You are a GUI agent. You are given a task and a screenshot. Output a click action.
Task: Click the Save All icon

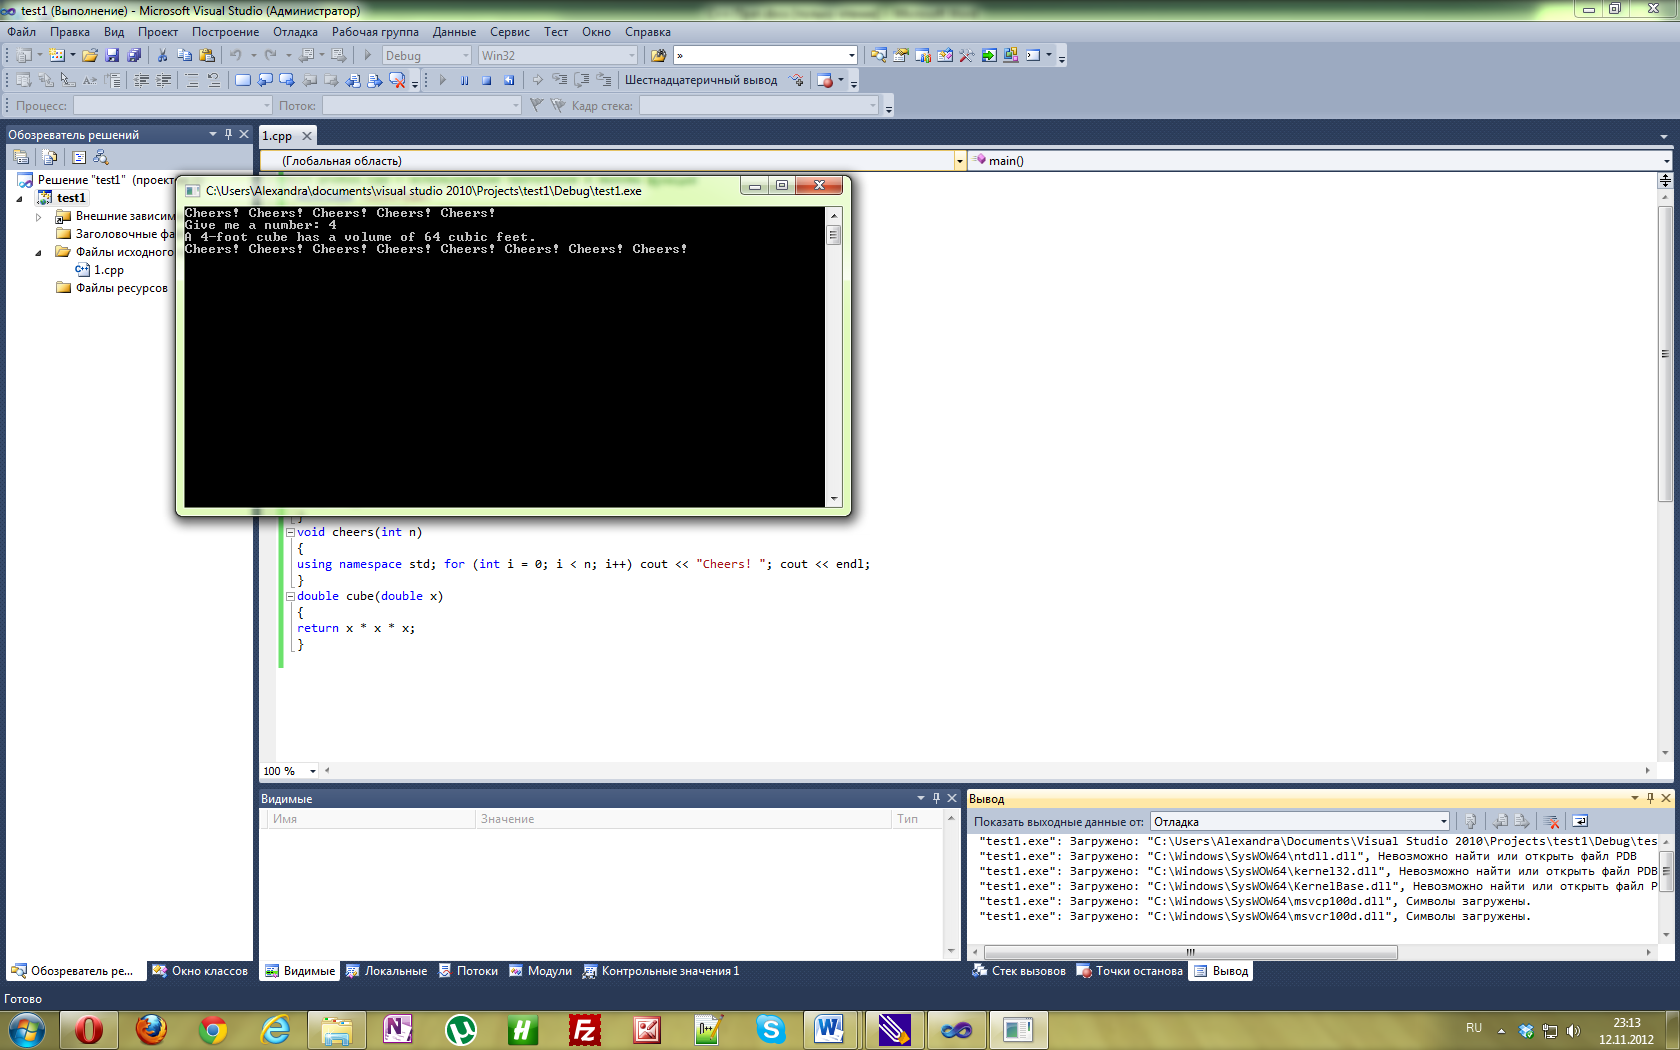click(x=134, y=55)
